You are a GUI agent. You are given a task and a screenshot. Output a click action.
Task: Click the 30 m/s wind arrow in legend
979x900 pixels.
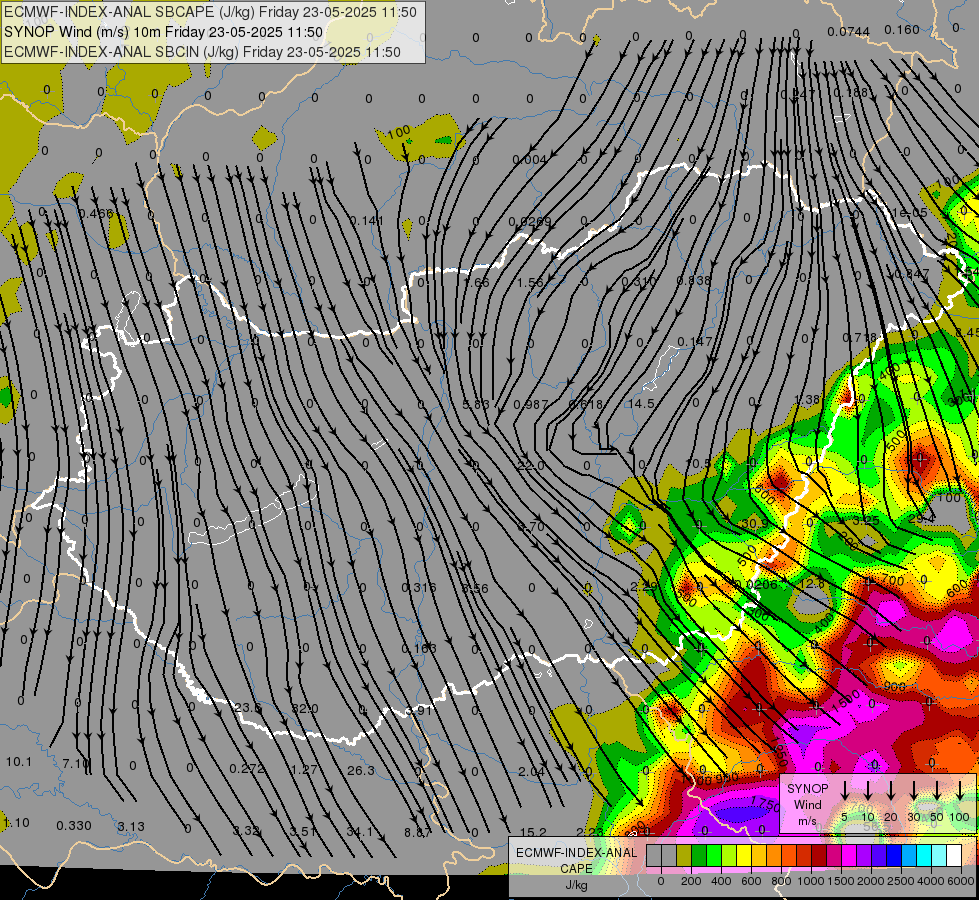pos(913,791)
